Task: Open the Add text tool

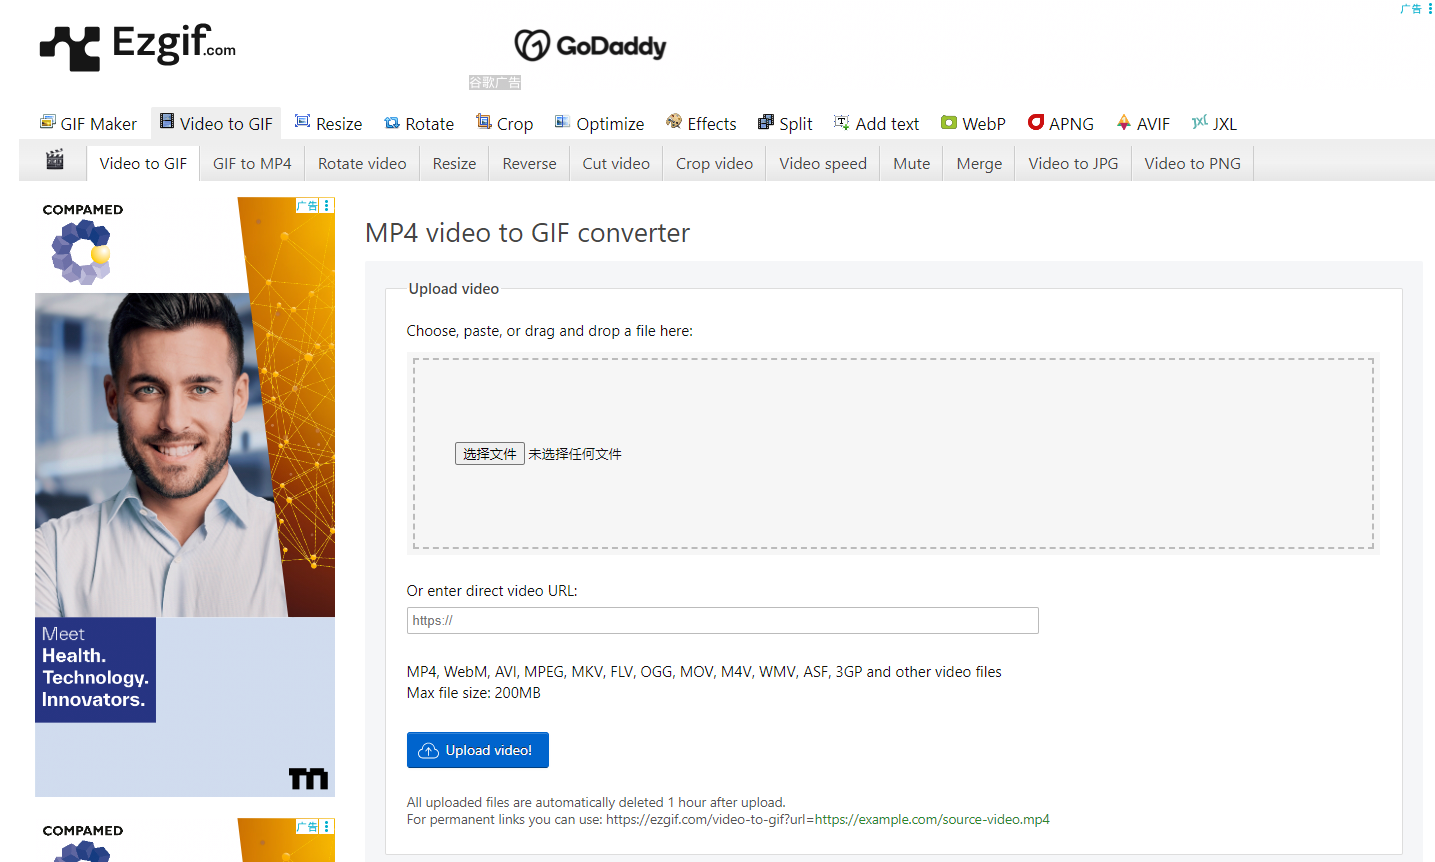Action: (876, 124)
